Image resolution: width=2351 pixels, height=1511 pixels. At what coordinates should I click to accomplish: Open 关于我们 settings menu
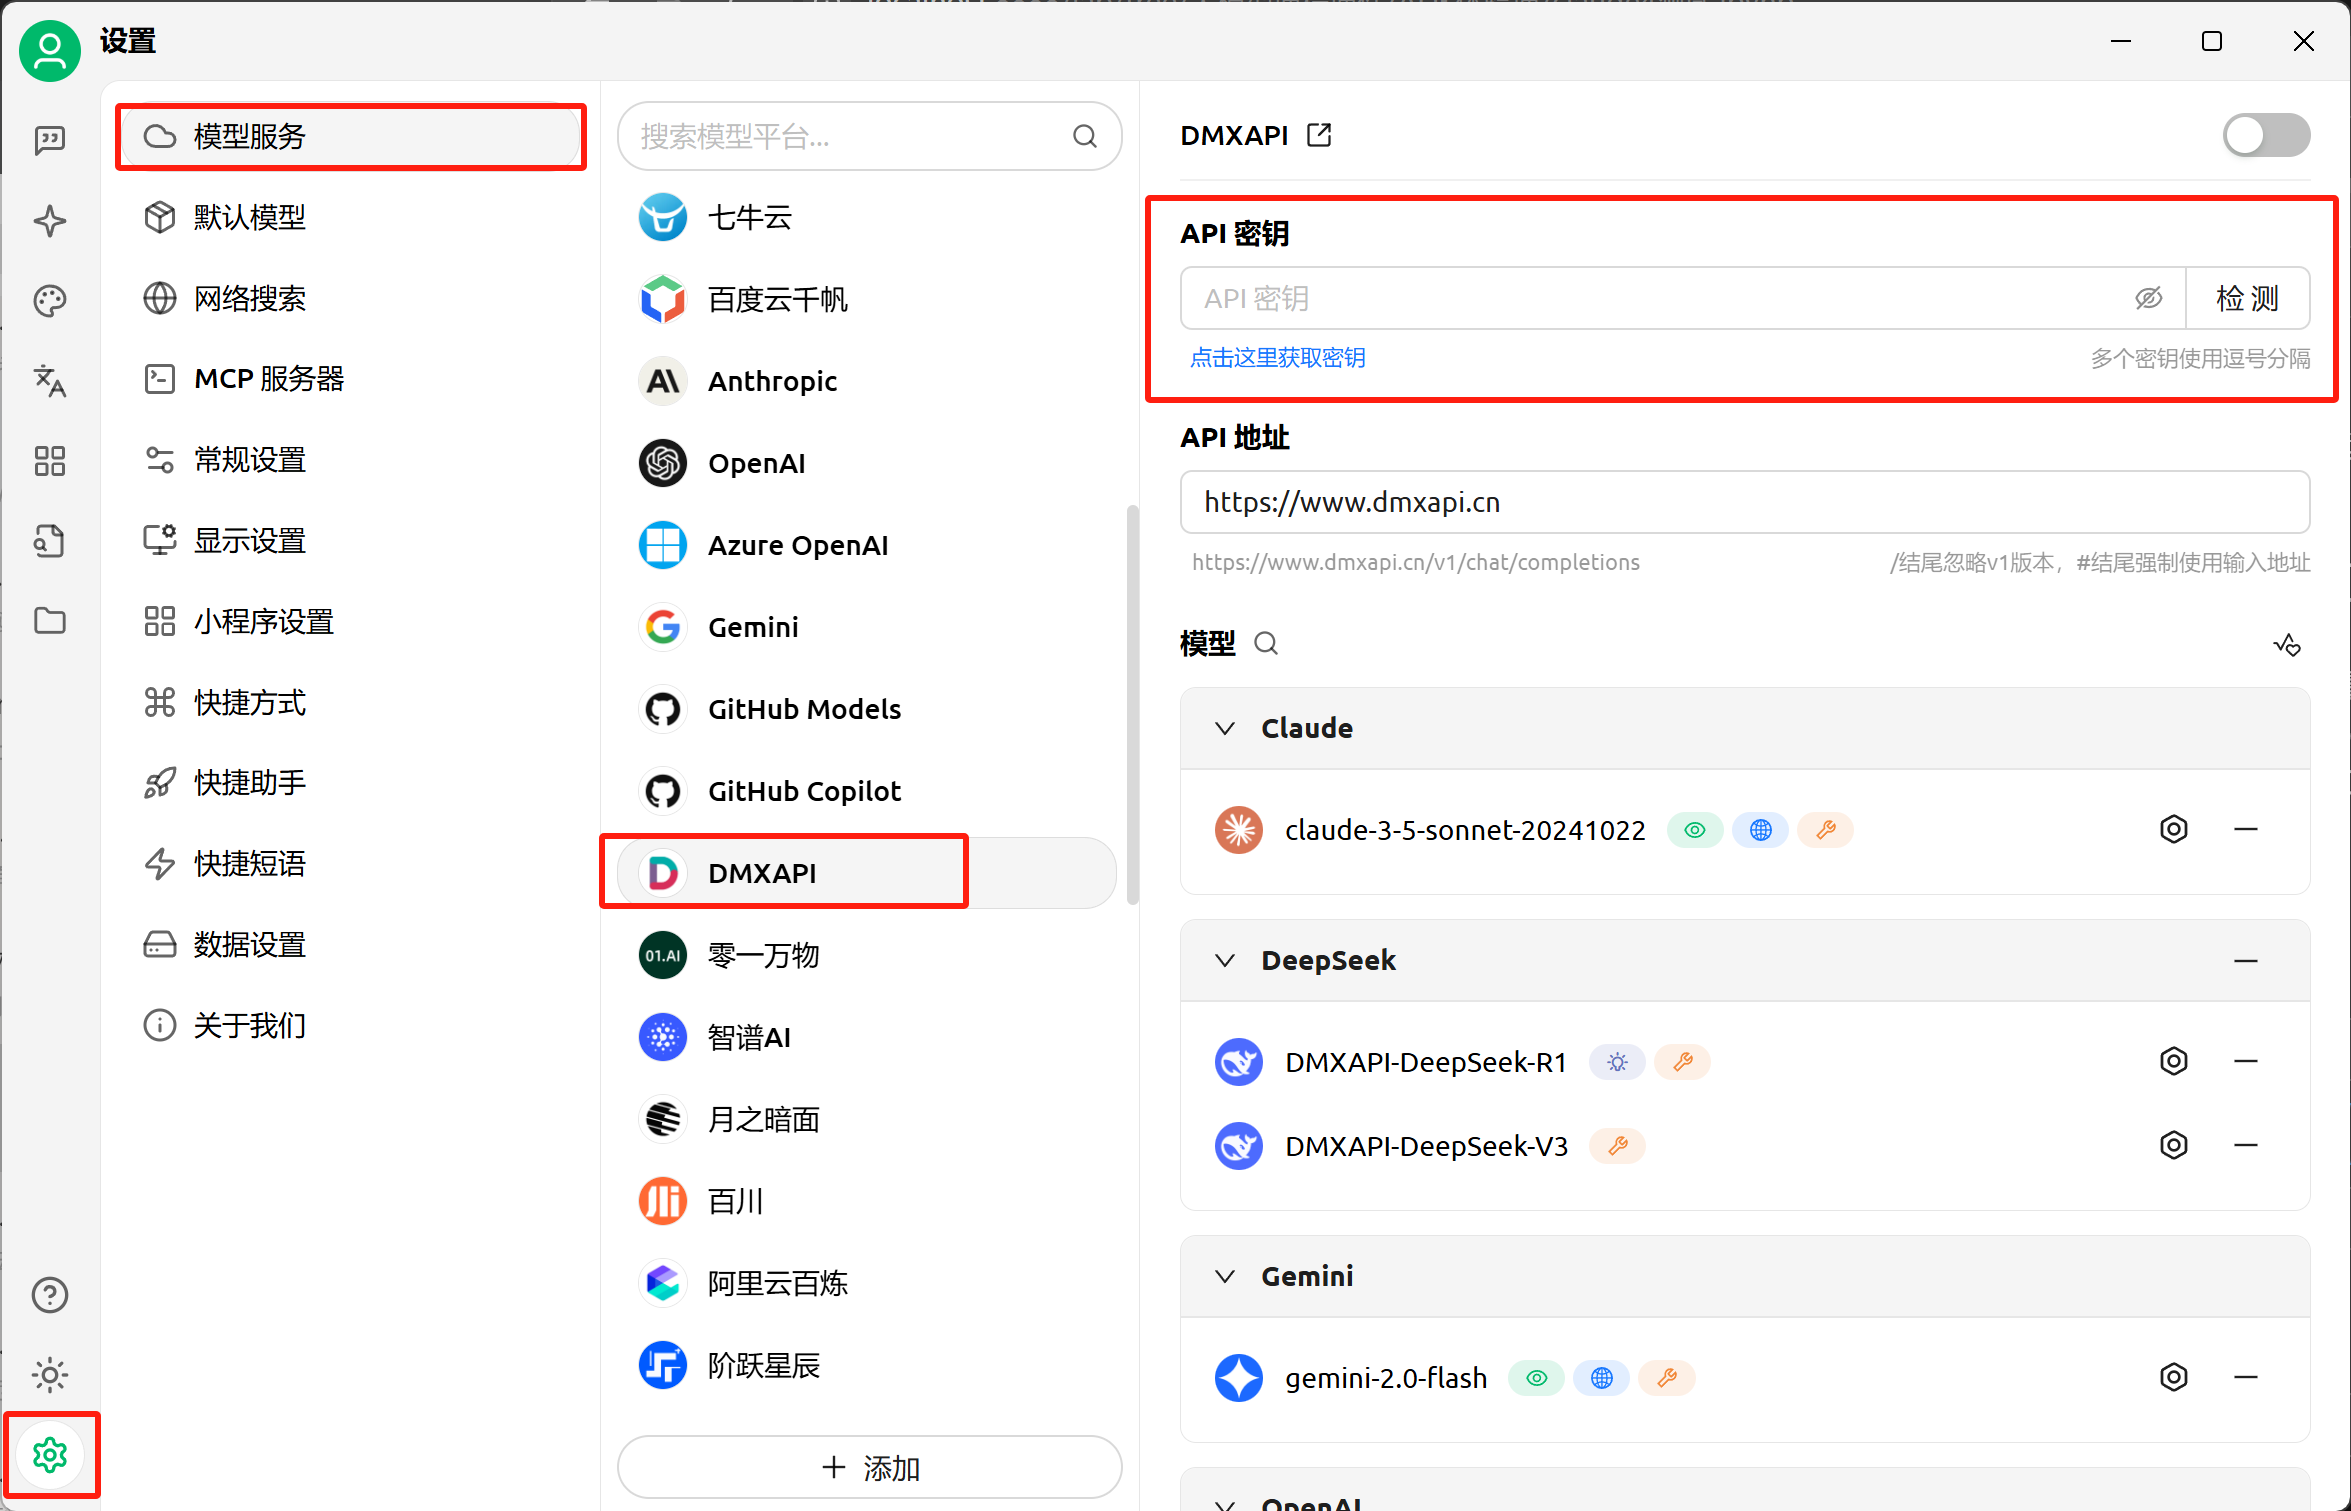pyautogui.click(x=350, y=1026)
